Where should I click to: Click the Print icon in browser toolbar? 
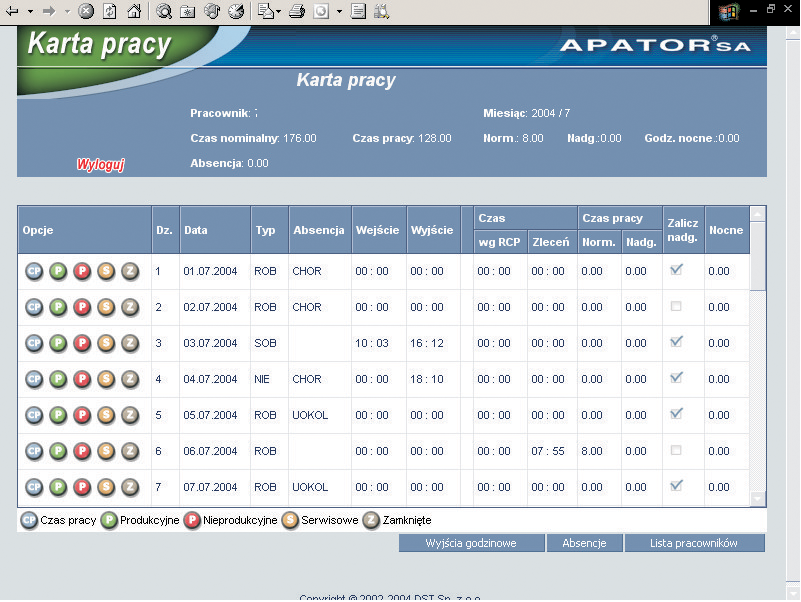point(296,12)
